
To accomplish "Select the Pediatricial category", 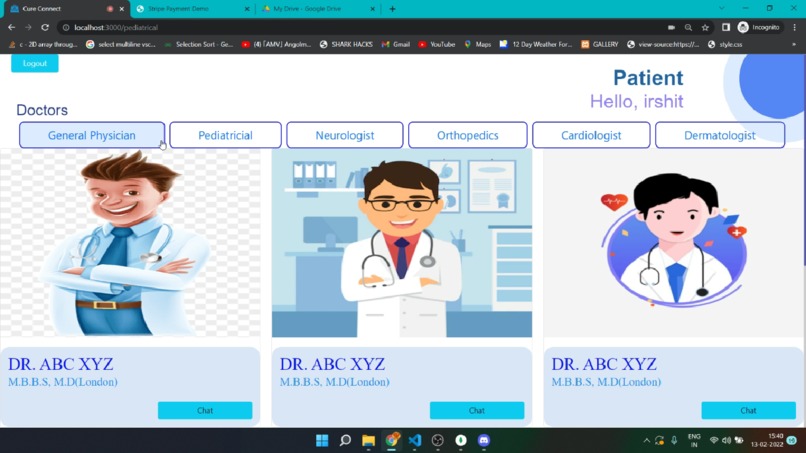I will click(x=225, y=135).
